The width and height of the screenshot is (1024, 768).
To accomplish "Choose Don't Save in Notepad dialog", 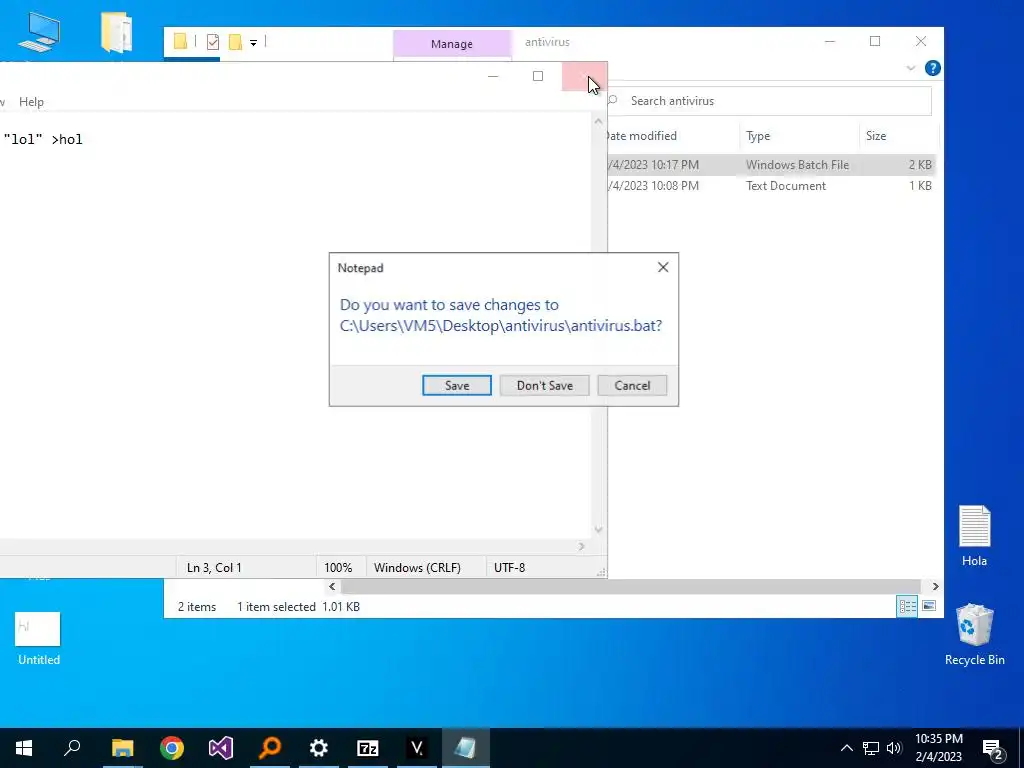I will [544, 385].
